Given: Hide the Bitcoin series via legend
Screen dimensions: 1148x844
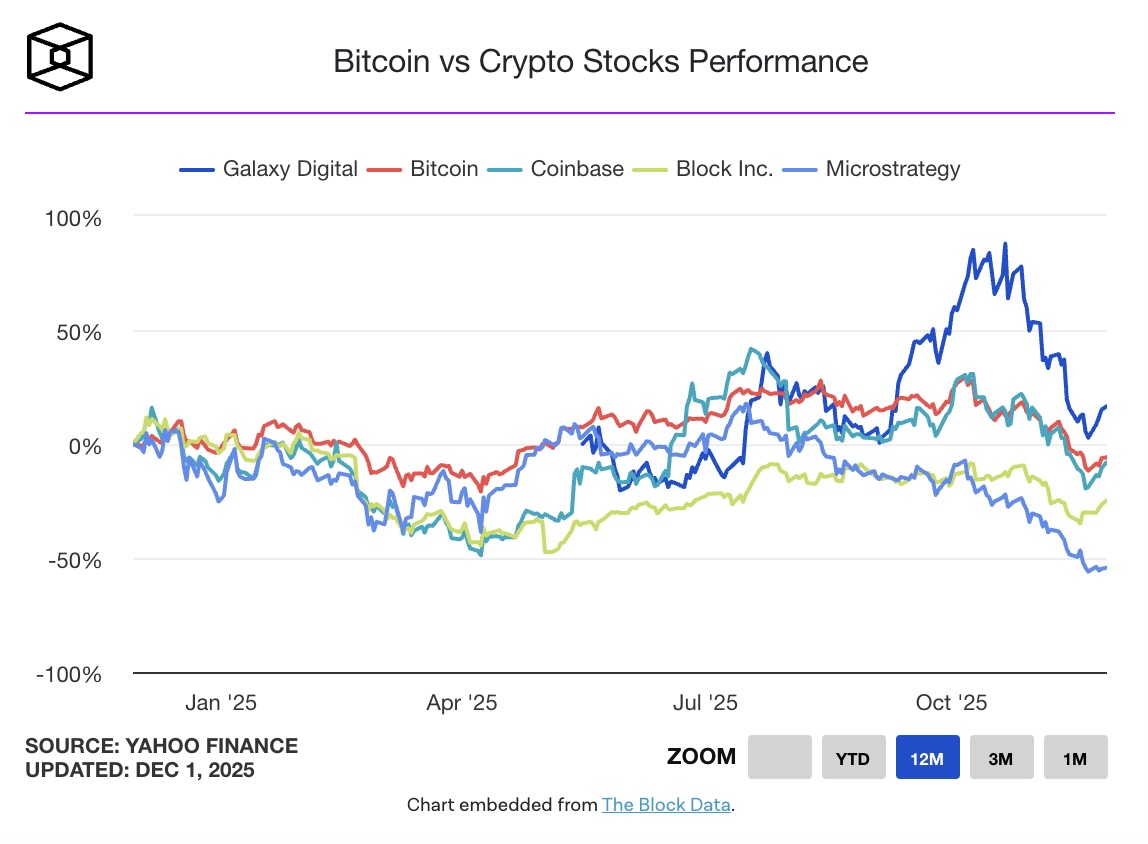Looking at the screenshot, I should (443, 169).
